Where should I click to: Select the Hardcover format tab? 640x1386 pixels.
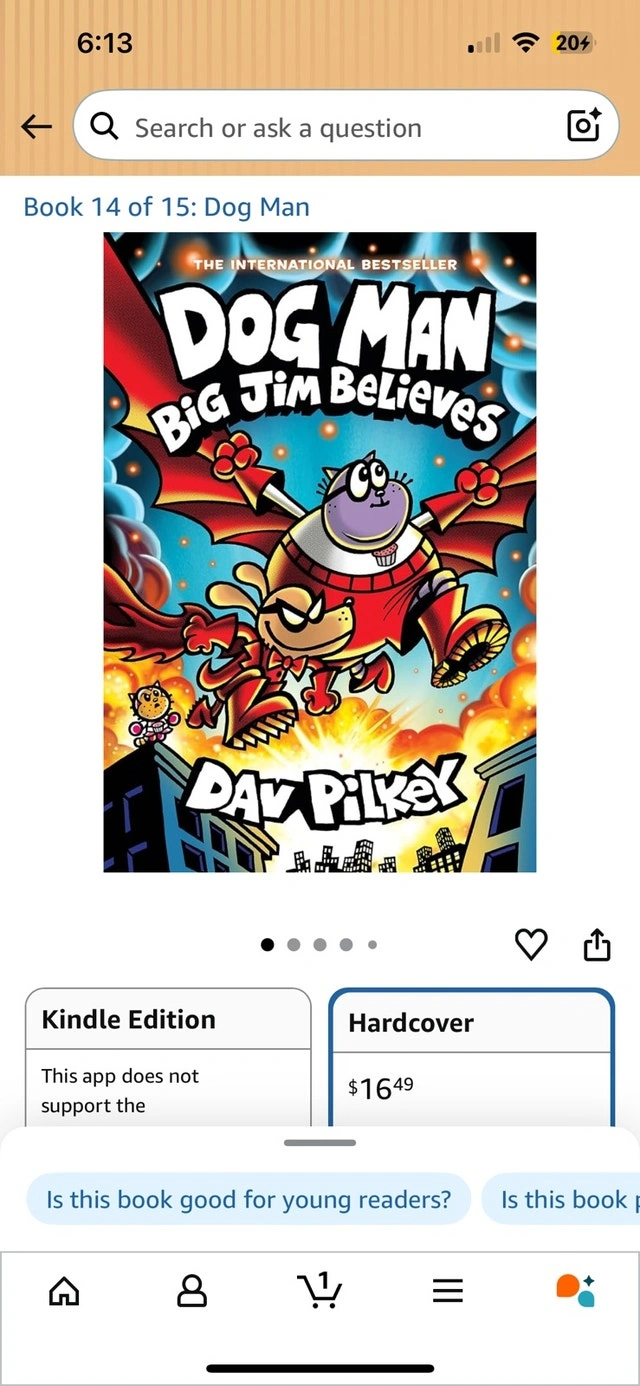pyautogui.click(x=471, y=1058)
